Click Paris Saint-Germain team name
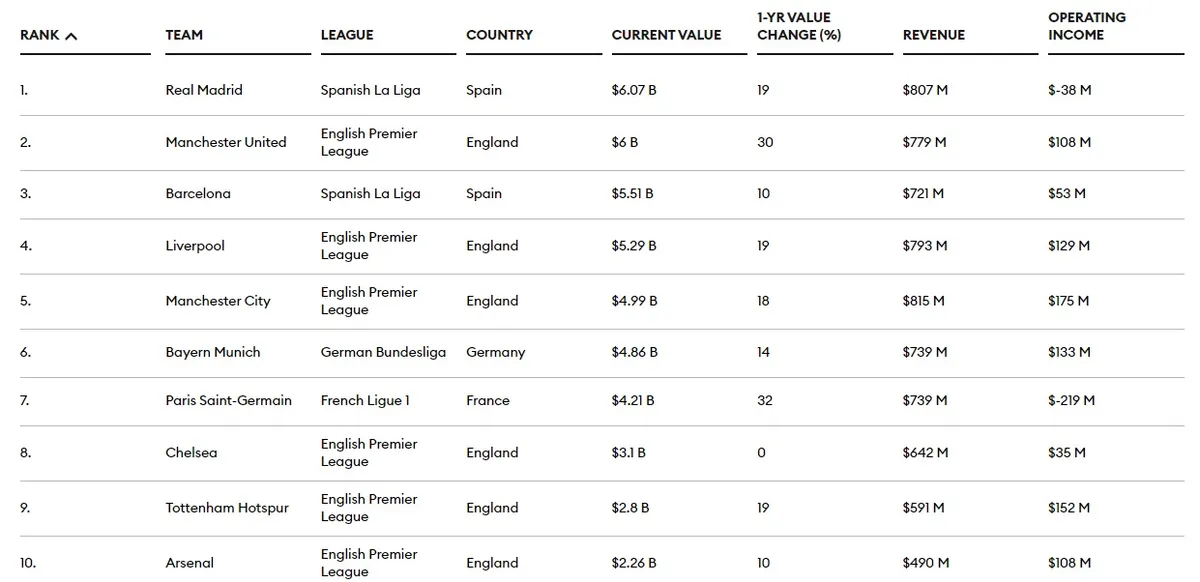 click(229, 400)
